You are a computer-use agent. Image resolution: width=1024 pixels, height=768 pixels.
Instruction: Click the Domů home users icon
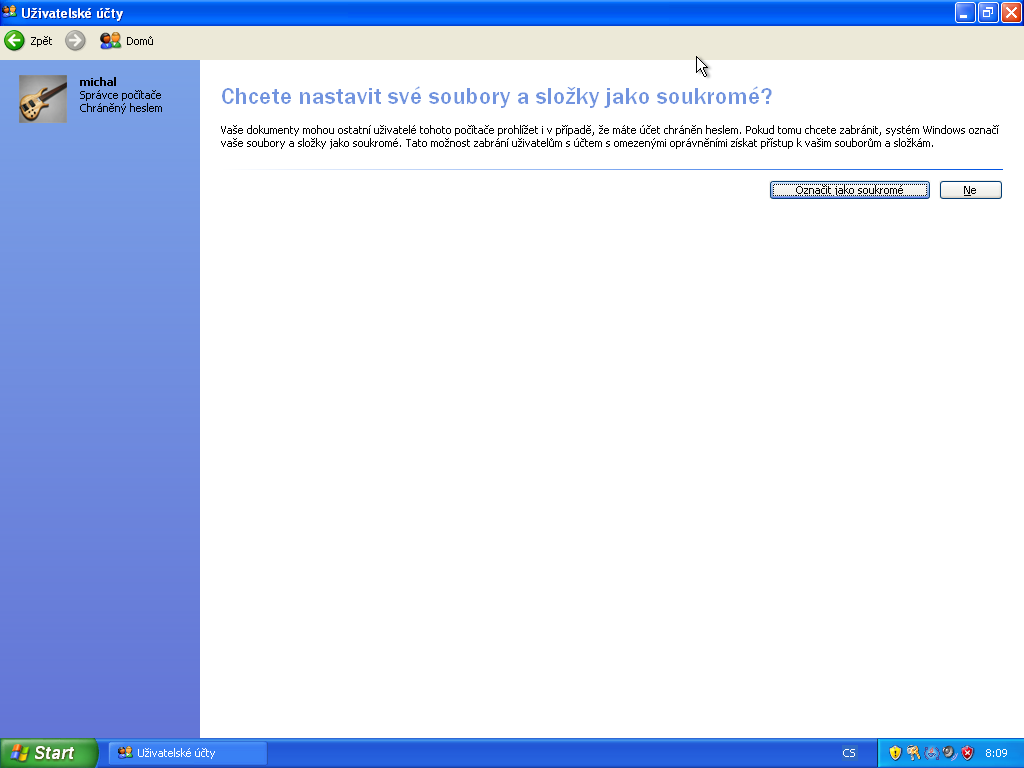[x=110, y=41]
